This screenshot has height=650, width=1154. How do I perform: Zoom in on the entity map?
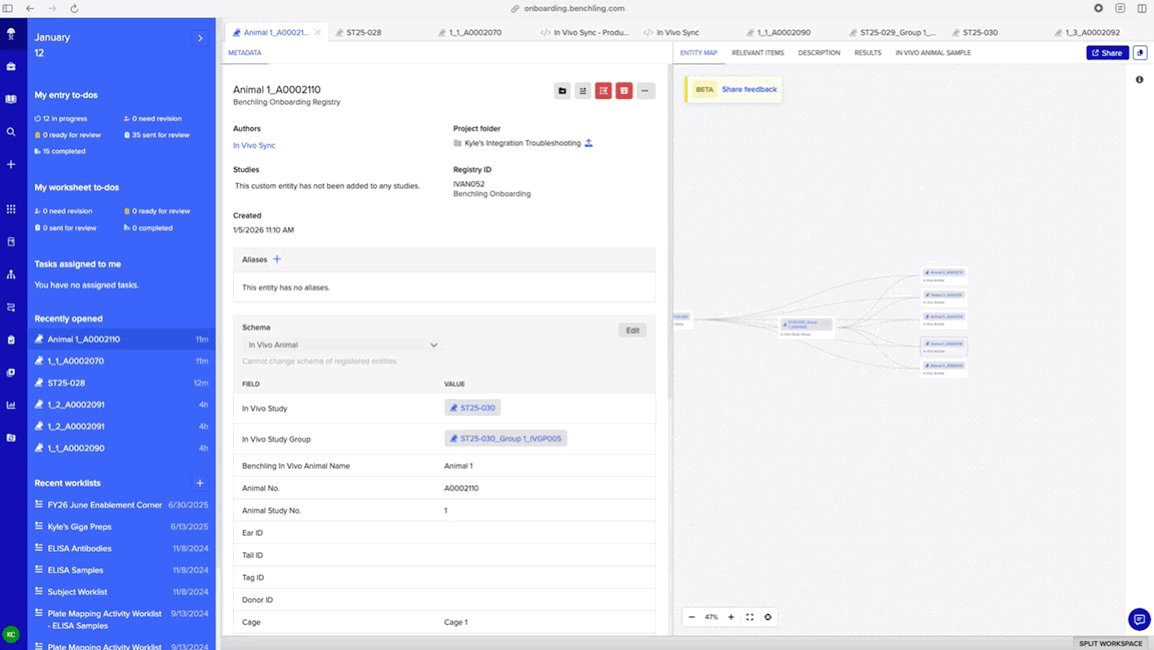point(731,617)
